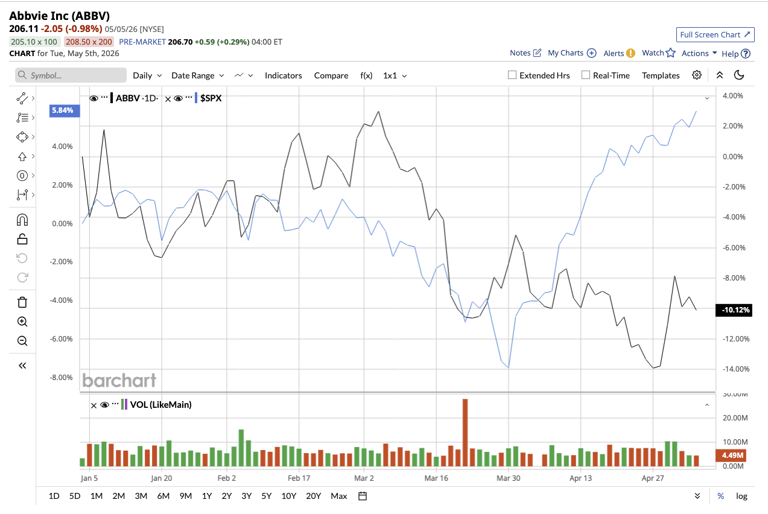Lock drawings with the padlock icon

(x=22, y=239)
